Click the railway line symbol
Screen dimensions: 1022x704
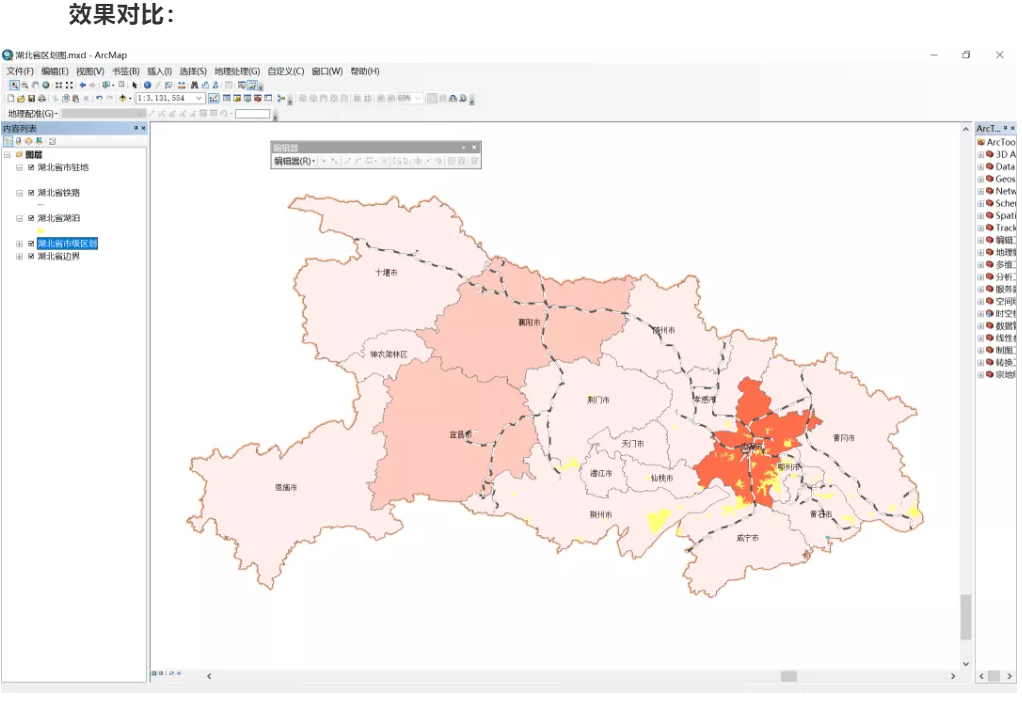point(40,205)
